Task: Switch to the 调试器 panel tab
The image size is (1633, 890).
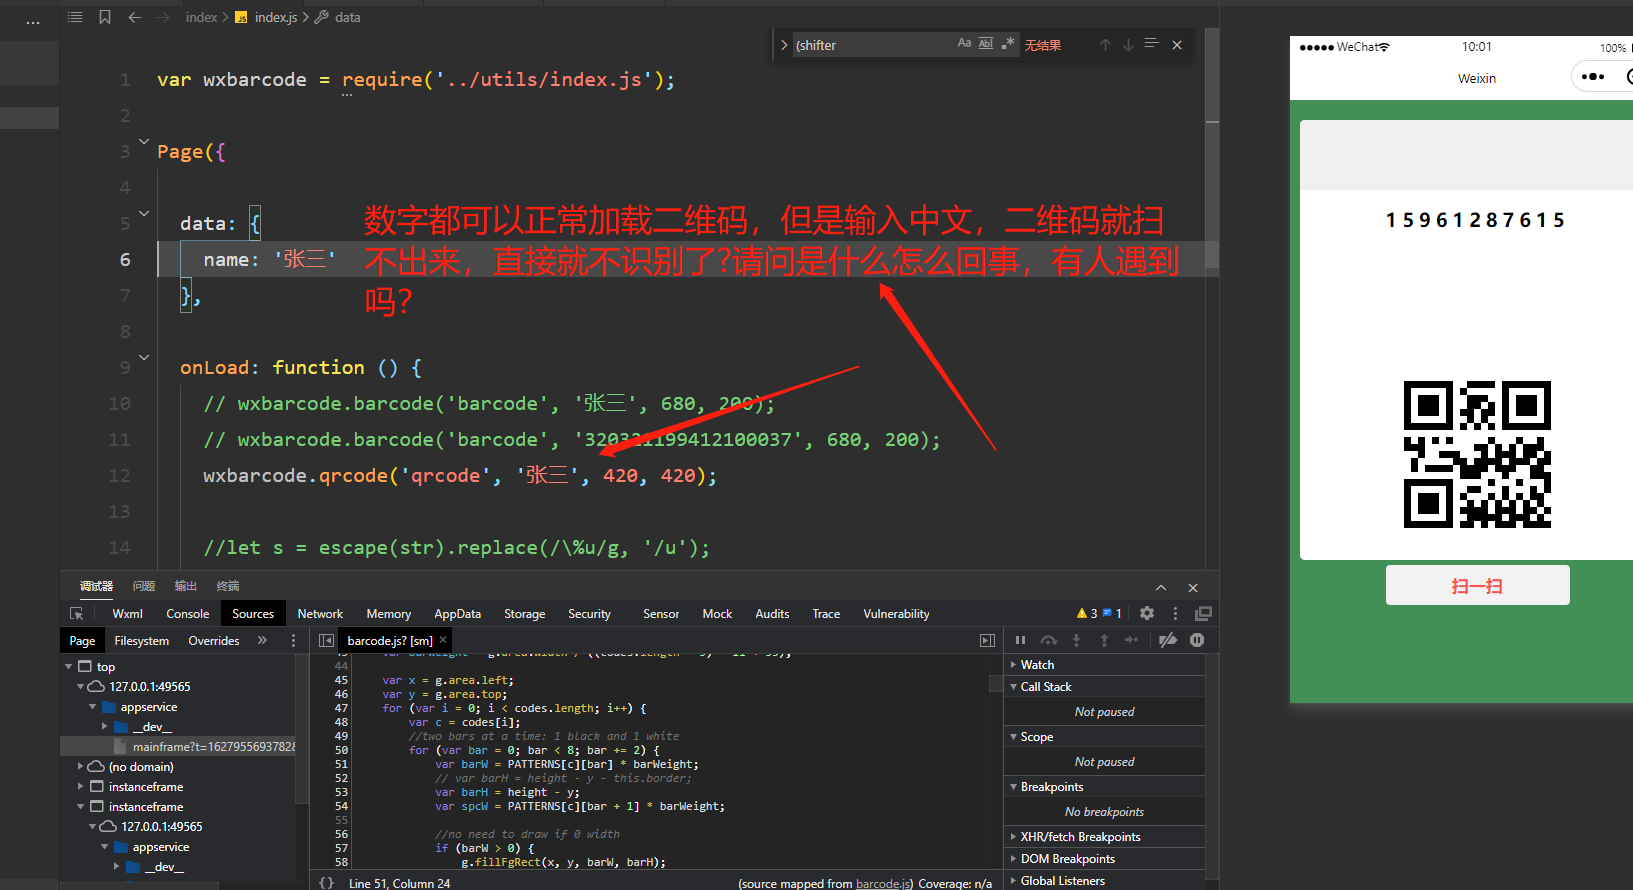Action: point(96,586)
